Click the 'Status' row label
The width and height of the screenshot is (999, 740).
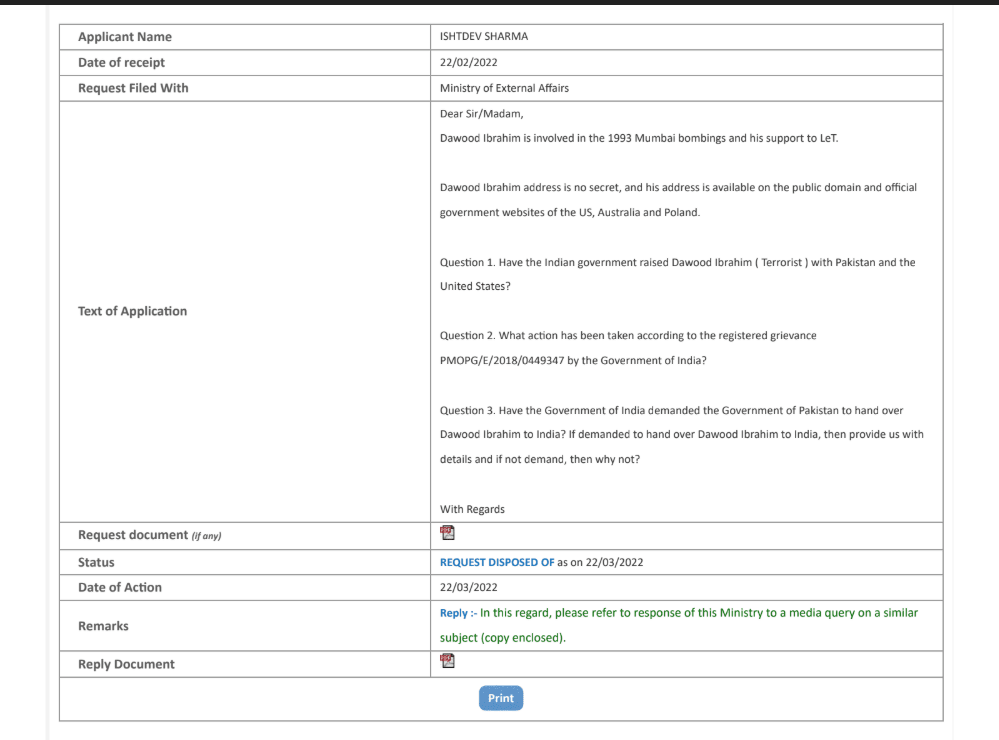(96, 562)
